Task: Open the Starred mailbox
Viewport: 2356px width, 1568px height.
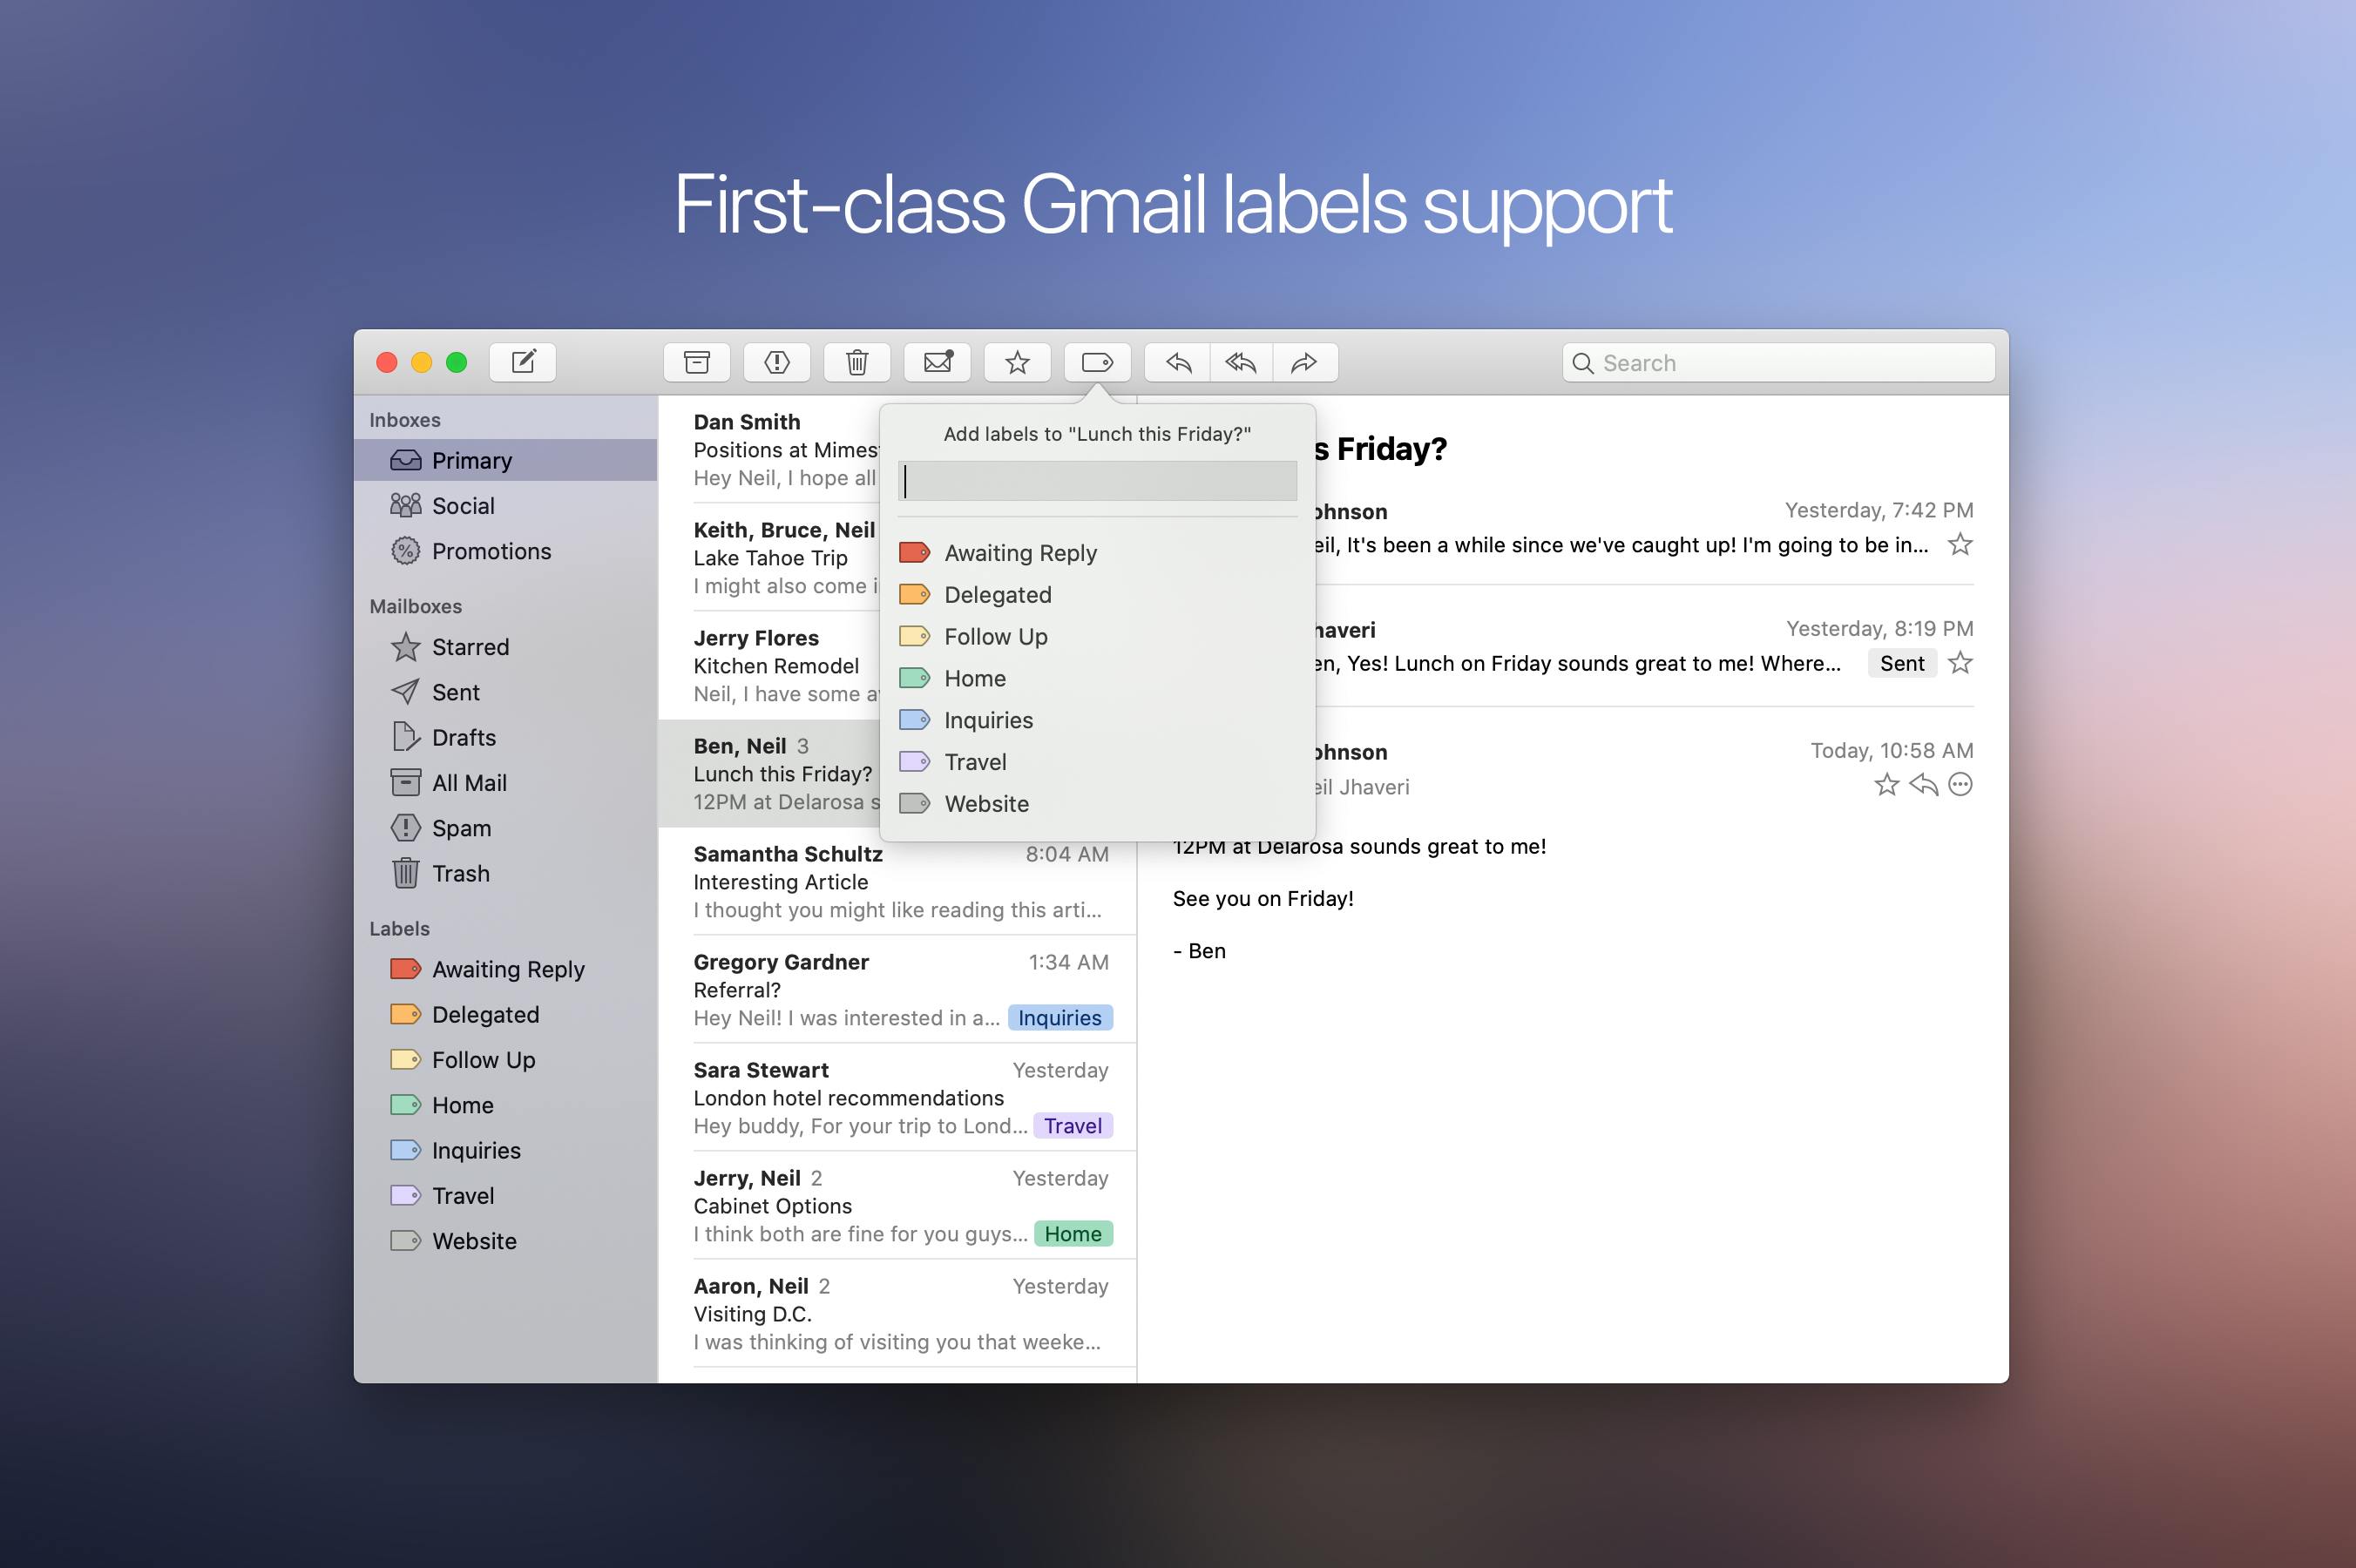Action: tap(506, 647)
